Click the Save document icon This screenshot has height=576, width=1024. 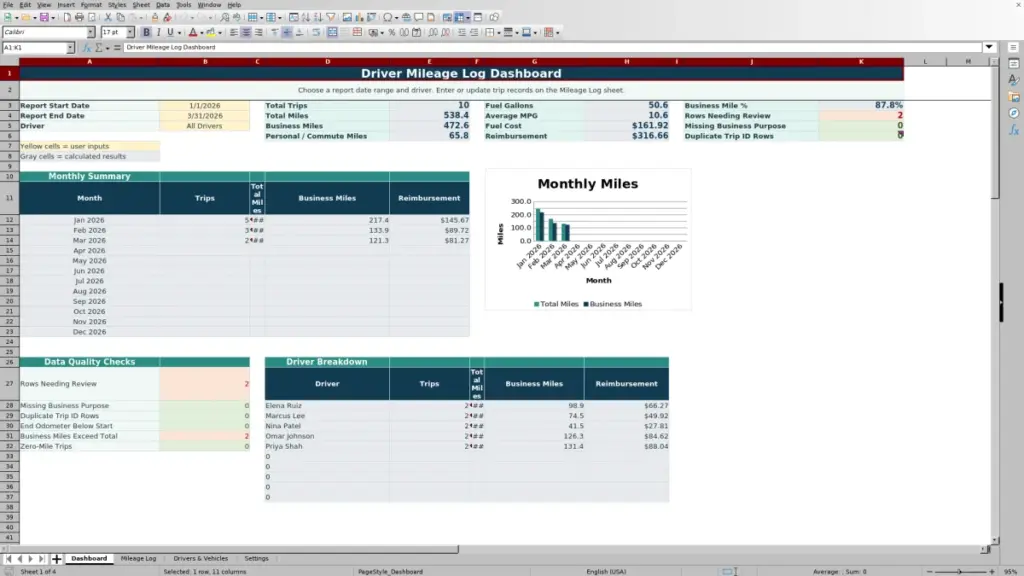[x=44, y=17]
